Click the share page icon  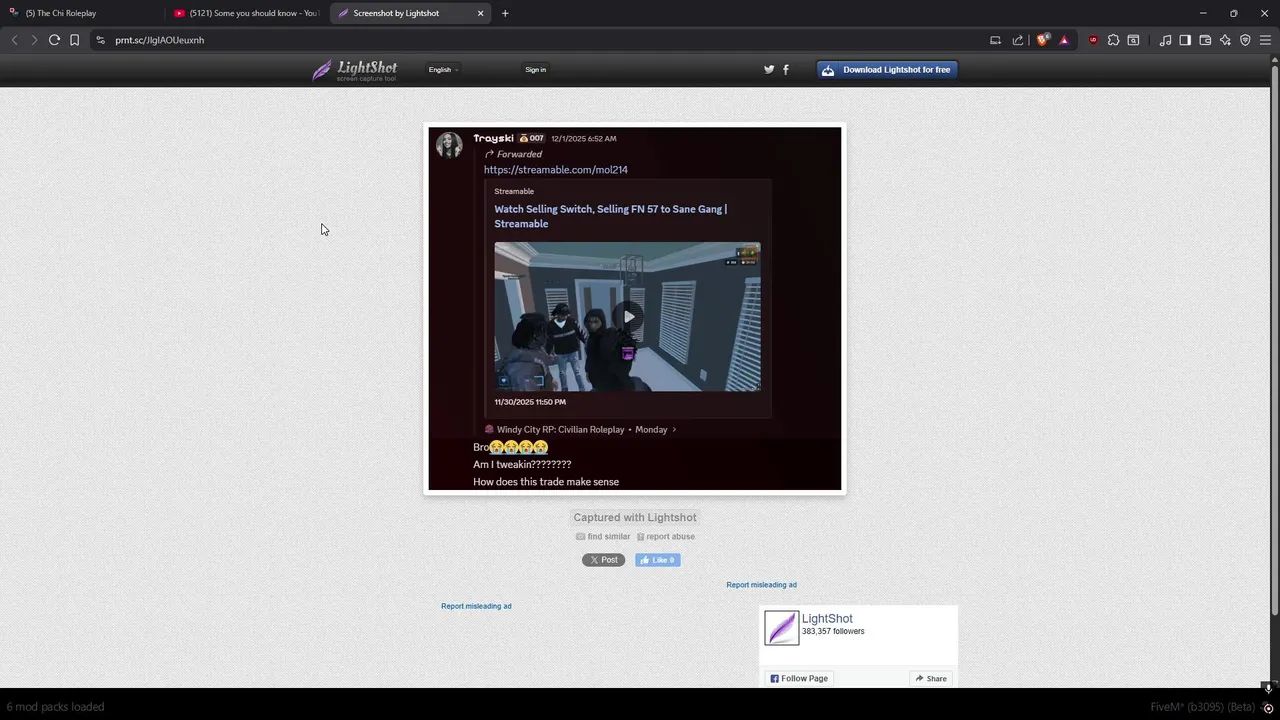point(1018,40)
